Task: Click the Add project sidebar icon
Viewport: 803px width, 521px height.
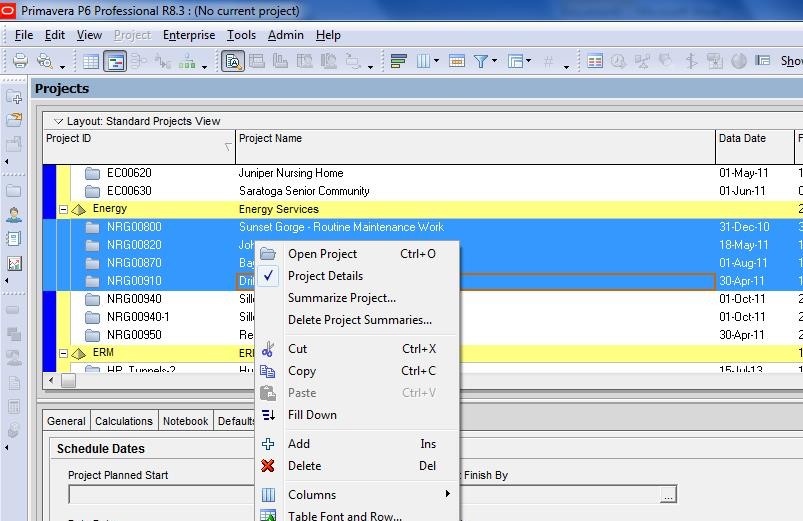Action: tap(14, 97)
